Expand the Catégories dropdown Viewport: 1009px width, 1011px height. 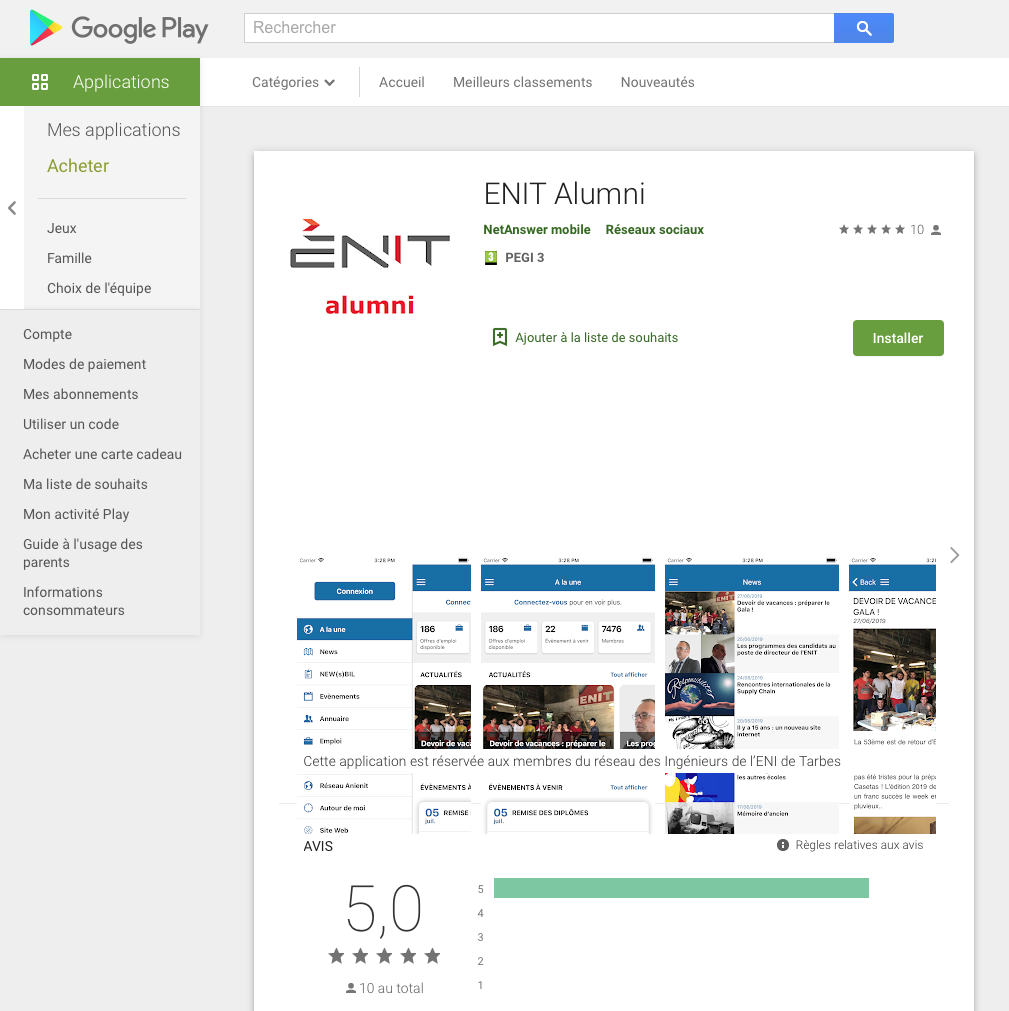point(293,83)
